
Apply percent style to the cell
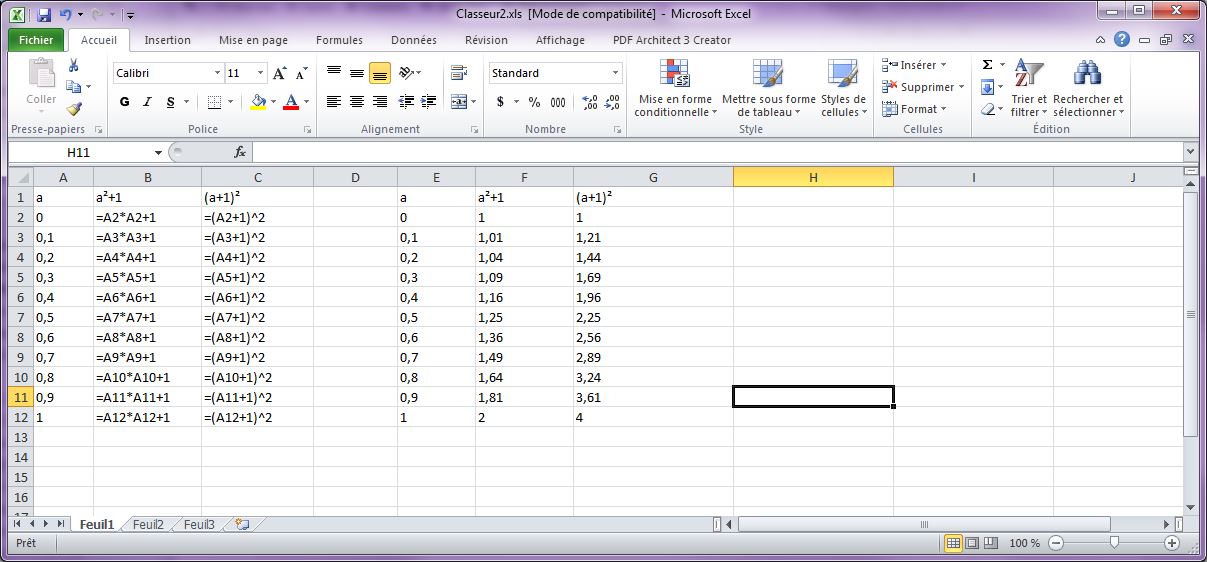click(x=534, y=102)
